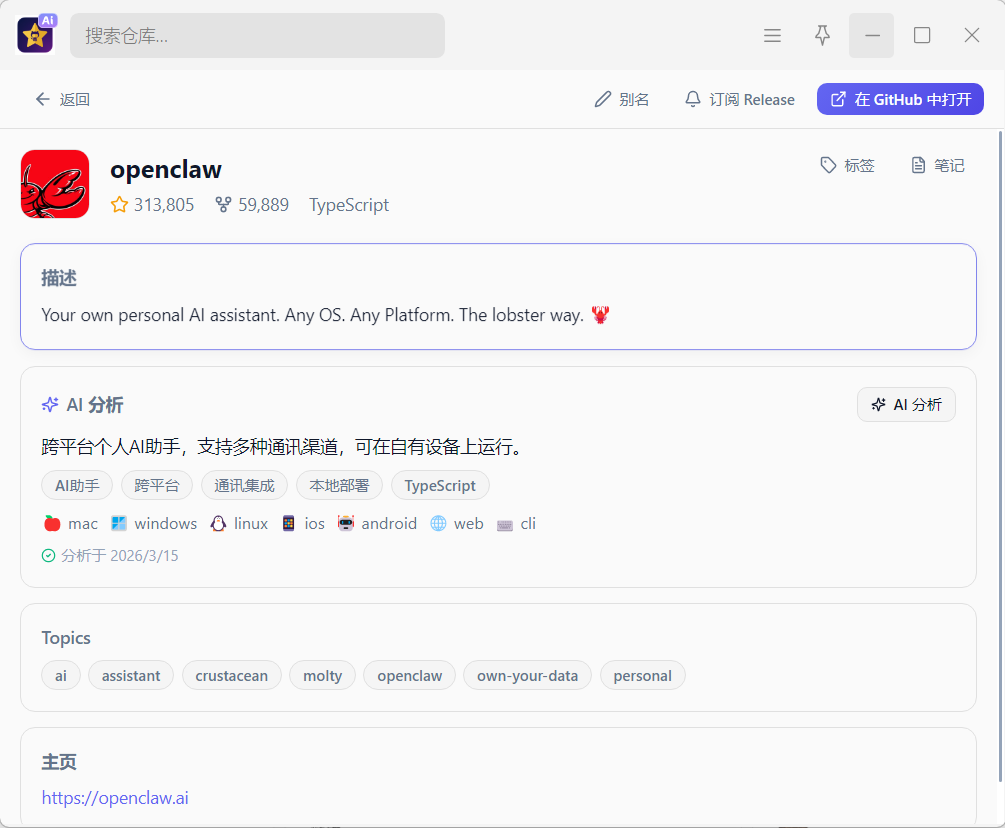This screenshot has height=828, width=1005.
Task: Select the 通讯集成 tag chip
Action: (x=244, y=486)
